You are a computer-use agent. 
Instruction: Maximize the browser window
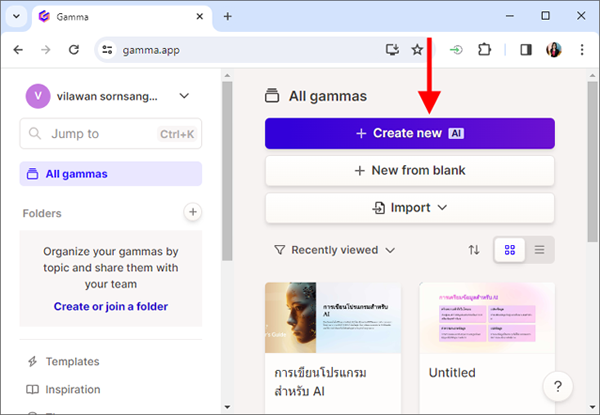tap(545, 16)
